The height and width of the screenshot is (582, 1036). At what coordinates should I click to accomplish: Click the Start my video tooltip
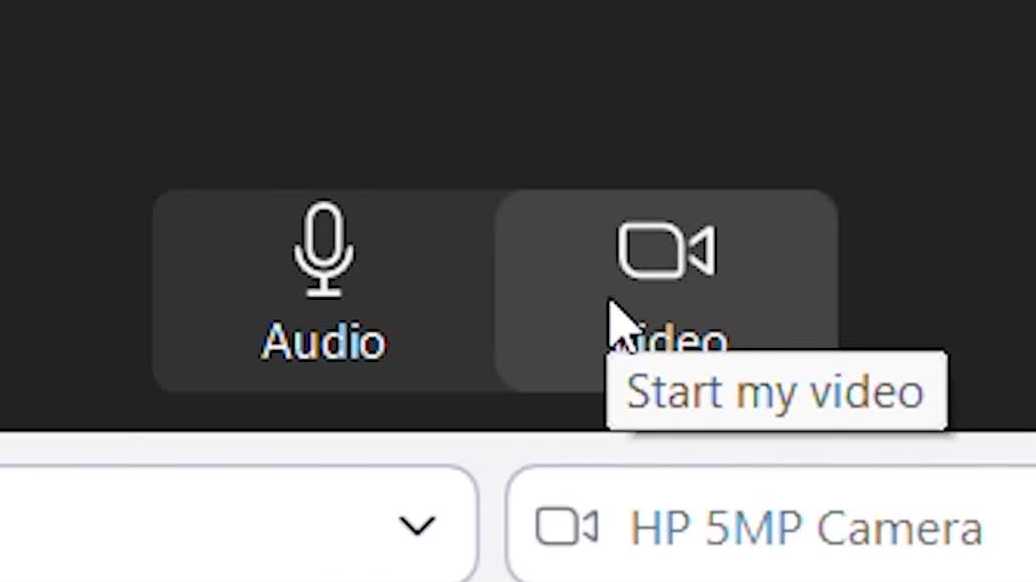pos(776,392)
